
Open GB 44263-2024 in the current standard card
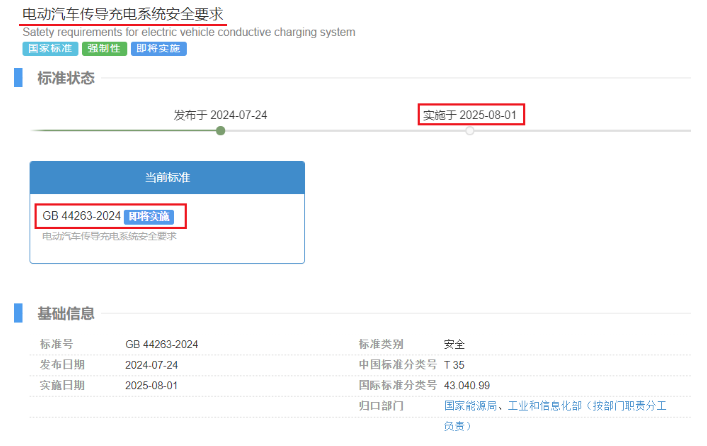[82, 216]
